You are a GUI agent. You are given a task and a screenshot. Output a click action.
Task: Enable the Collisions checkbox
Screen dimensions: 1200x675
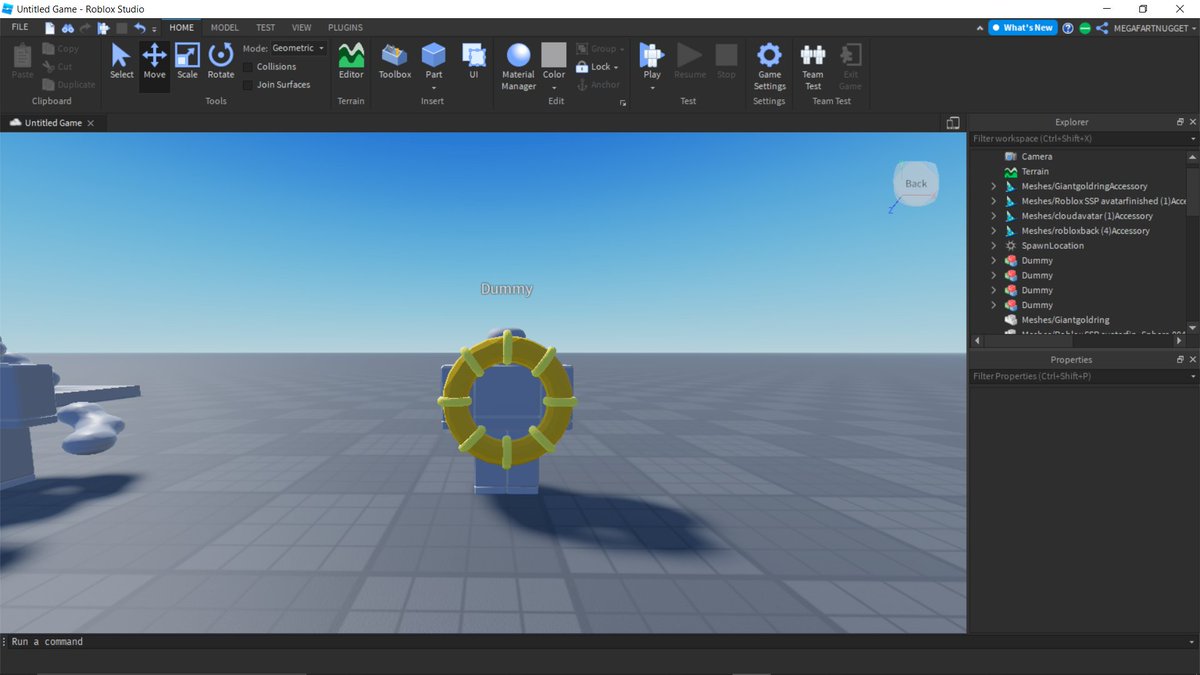pyautogui.click(x=248, y=67)
